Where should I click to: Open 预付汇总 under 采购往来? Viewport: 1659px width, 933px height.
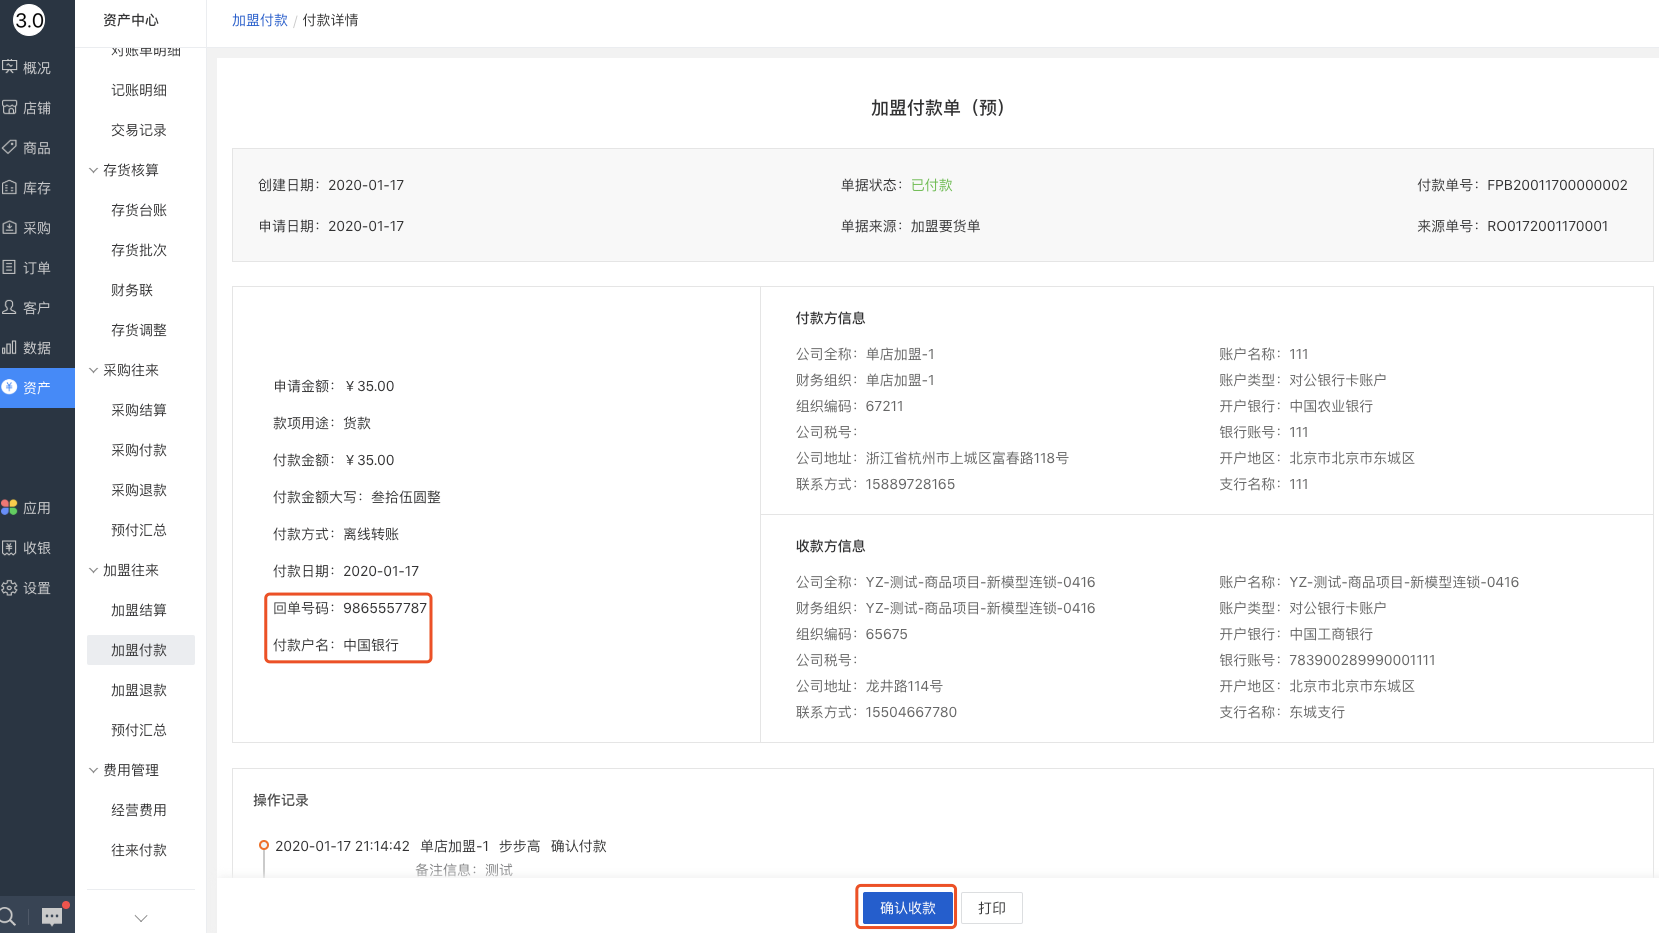[x=139, y=530]
